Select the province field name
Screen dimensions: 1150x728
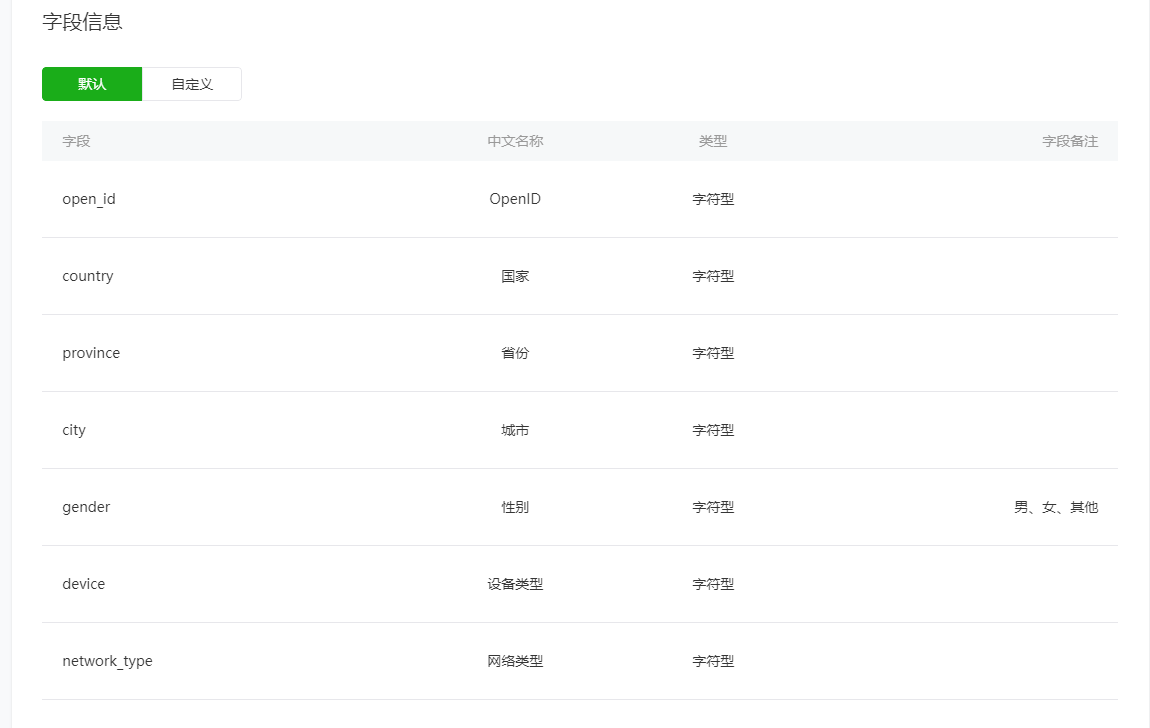91,353
